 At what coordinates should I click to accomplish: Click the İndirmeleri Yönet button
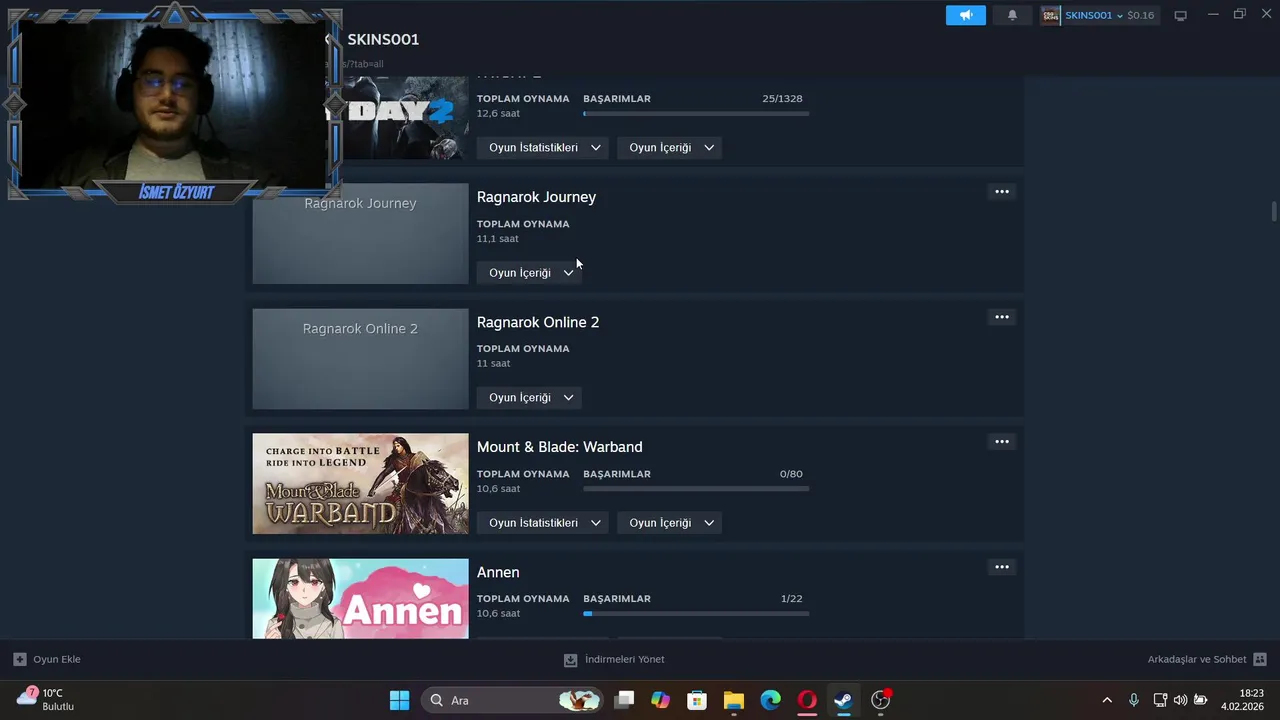tap(614, 659)
